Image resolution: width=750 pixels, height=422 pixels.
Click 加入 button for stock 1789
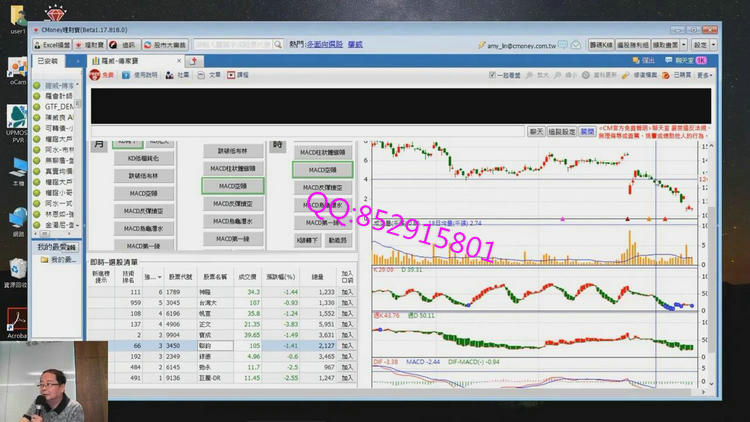[x=347, y=292]
